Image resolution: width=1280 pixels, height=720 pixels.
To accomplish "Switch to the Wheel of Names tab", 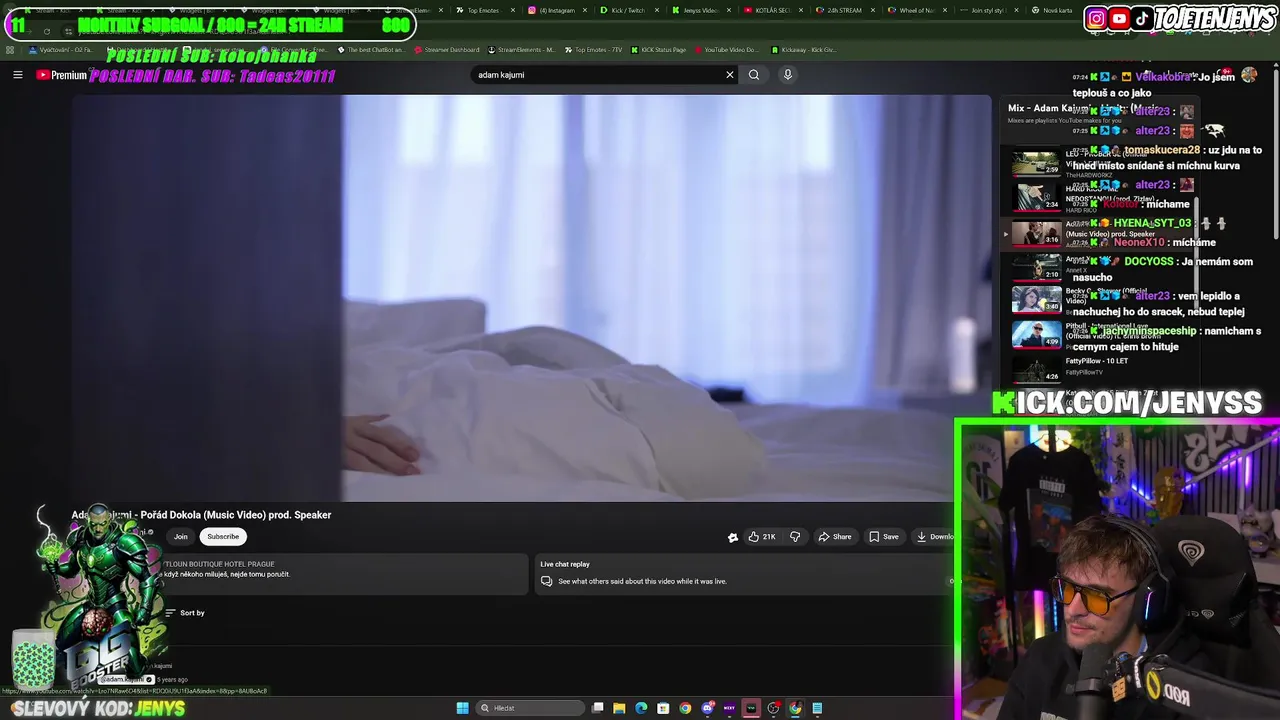I will coord(915,10).
